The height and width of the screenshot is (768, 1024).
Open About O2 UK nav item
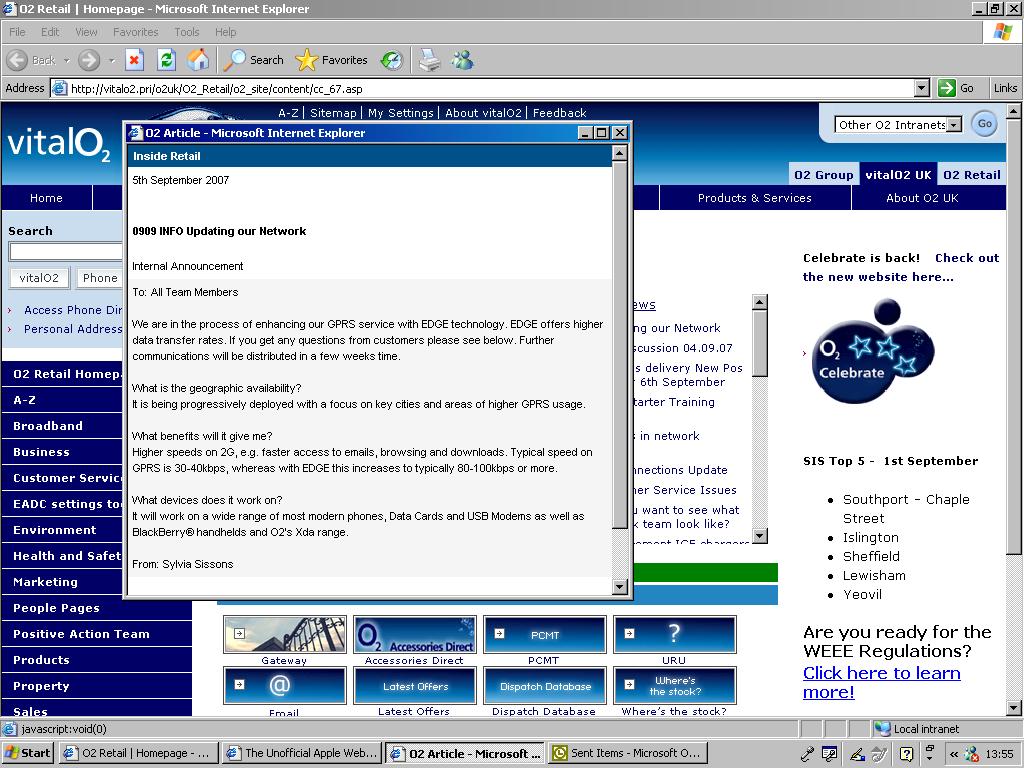pos(922,198)
